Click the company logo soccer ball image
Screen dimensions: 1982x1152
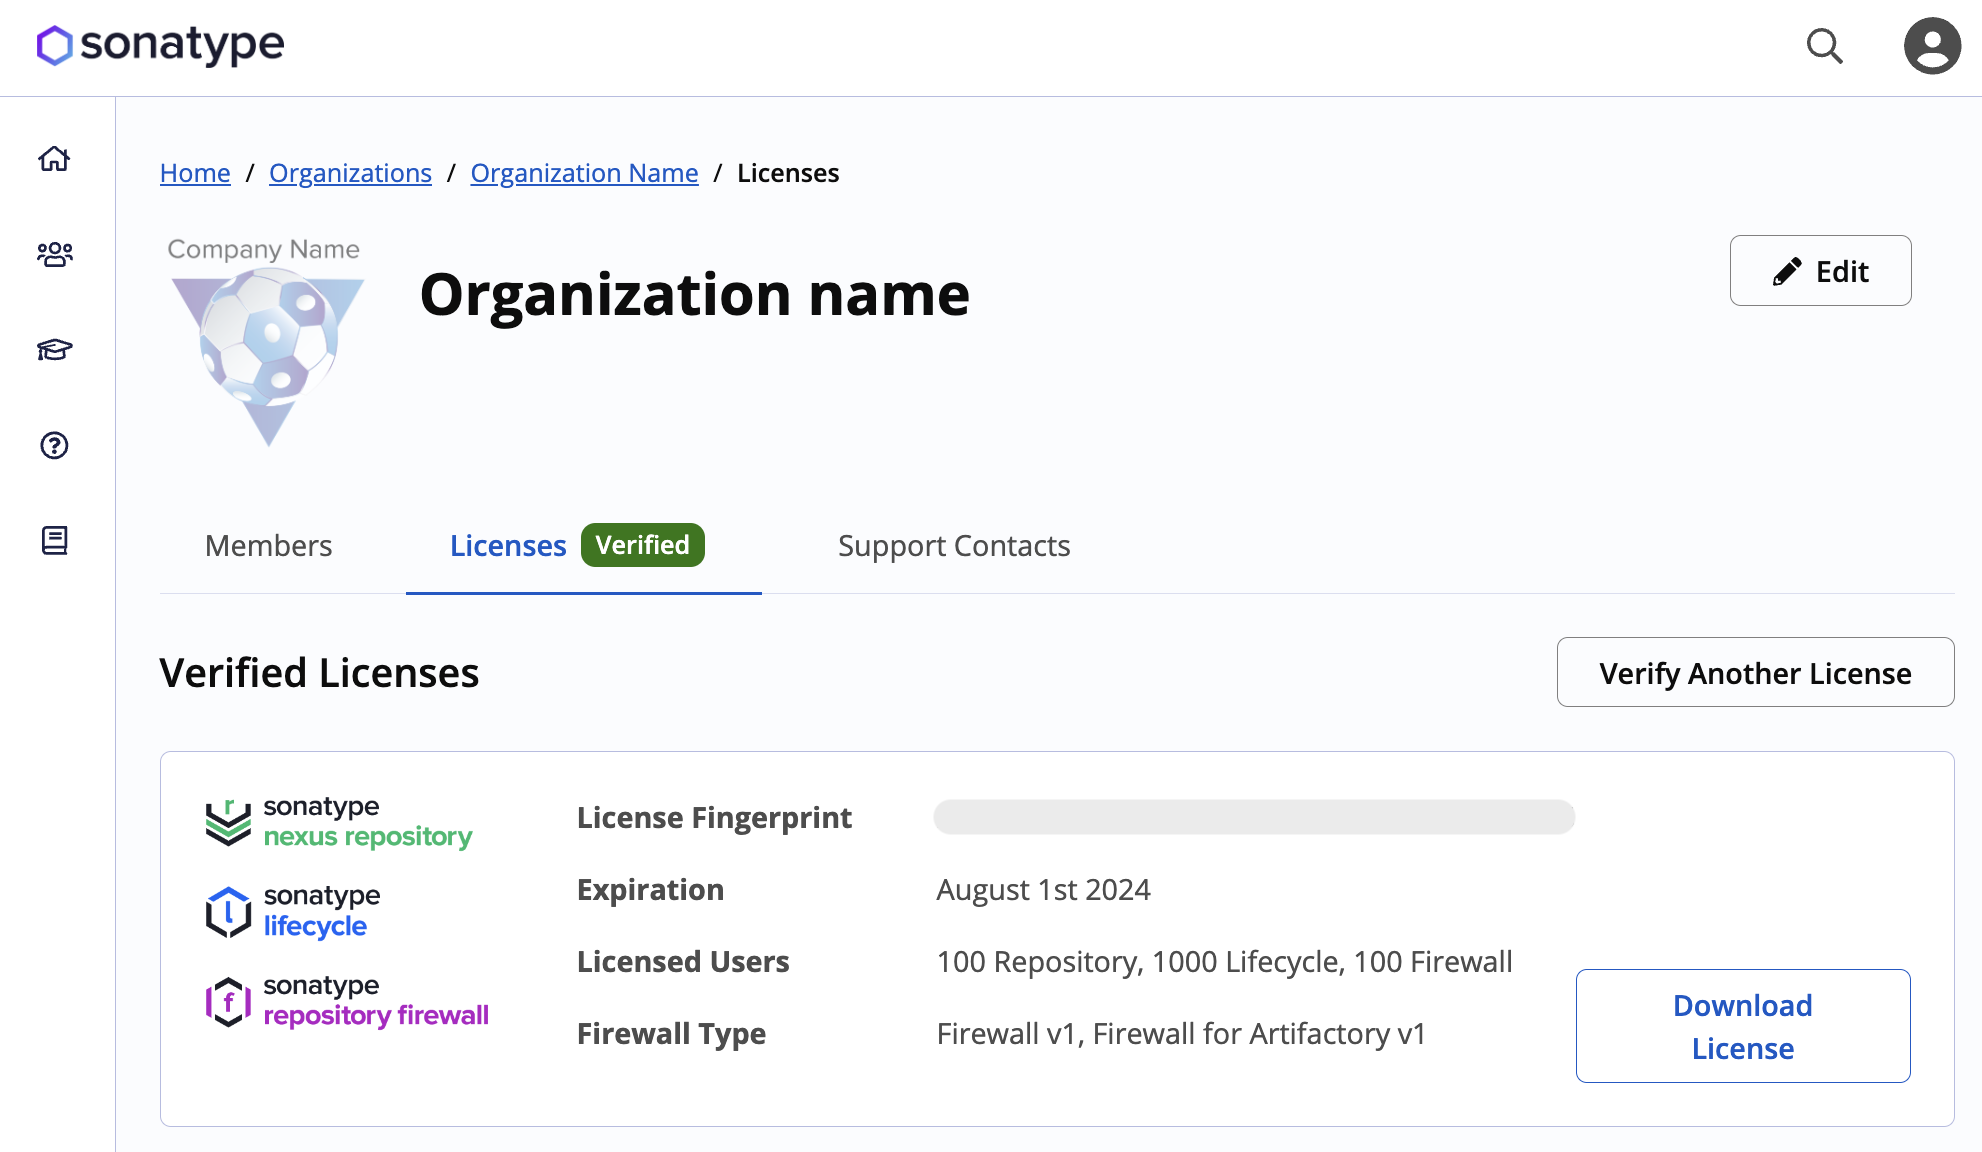click(x=268, y=356)
